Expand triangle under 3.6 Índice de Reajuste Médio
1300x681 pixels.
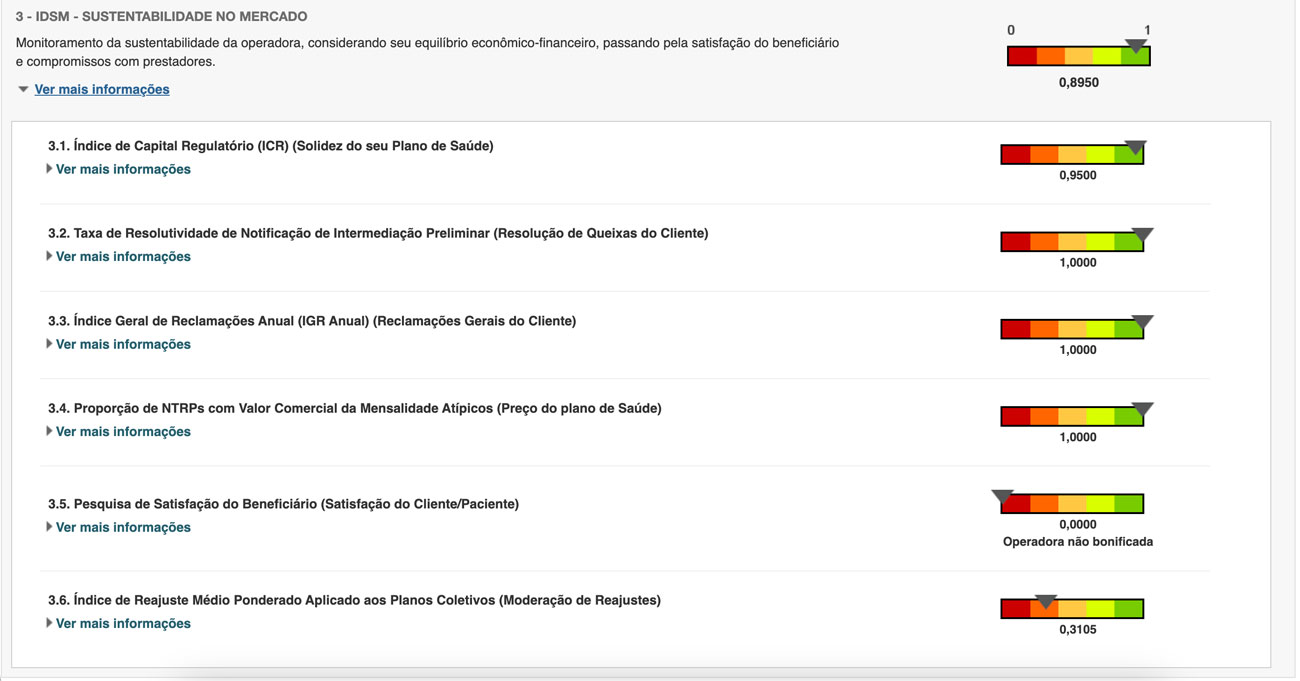coord(49,623)
